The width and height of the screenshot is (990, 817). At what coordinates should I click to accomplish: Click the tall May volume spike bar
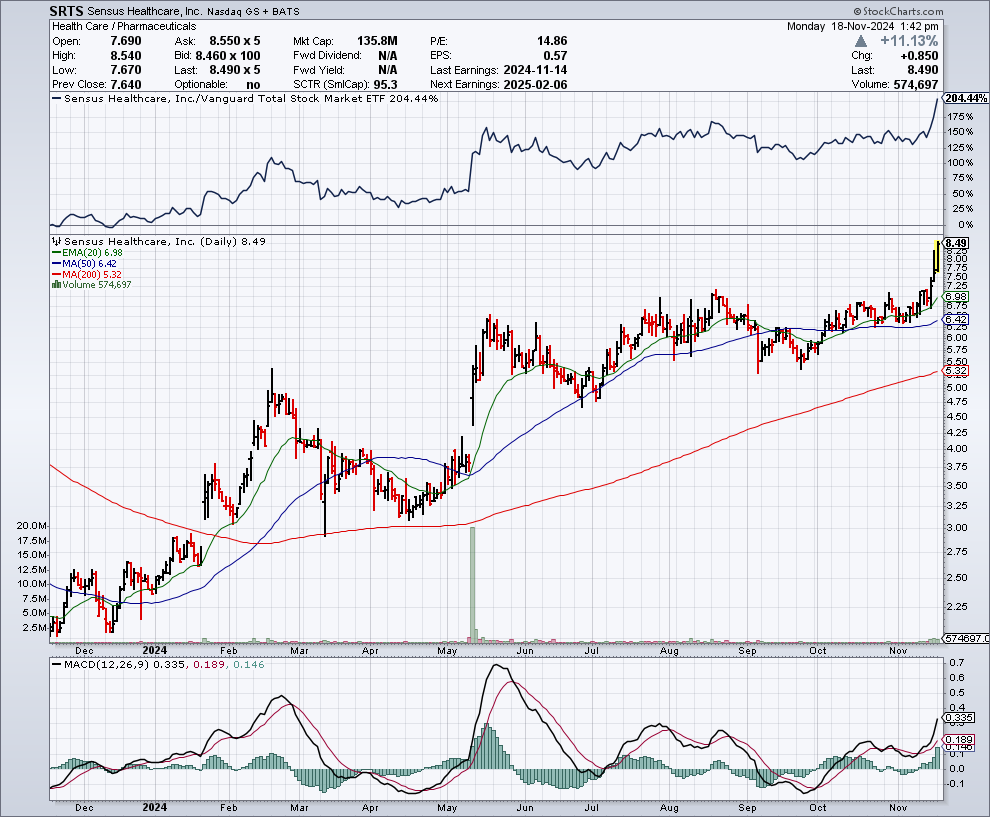click(472, 584)
